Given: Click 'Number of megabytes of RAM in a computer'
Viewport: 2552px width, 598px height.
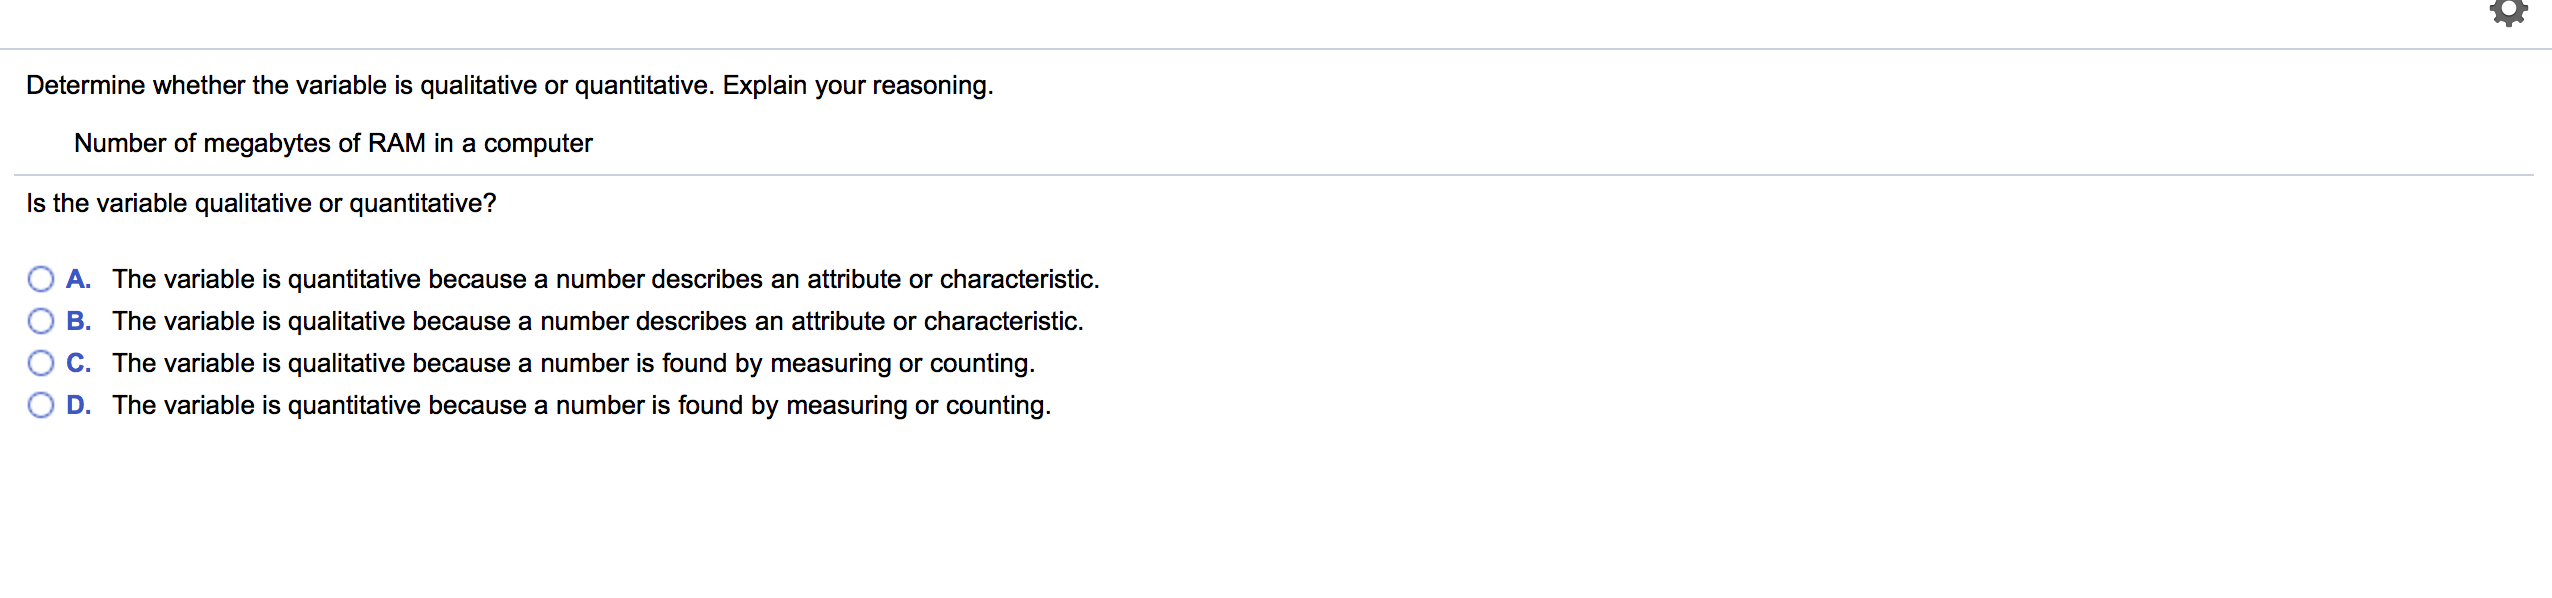Looking at the screenshot, I should 333,143.
